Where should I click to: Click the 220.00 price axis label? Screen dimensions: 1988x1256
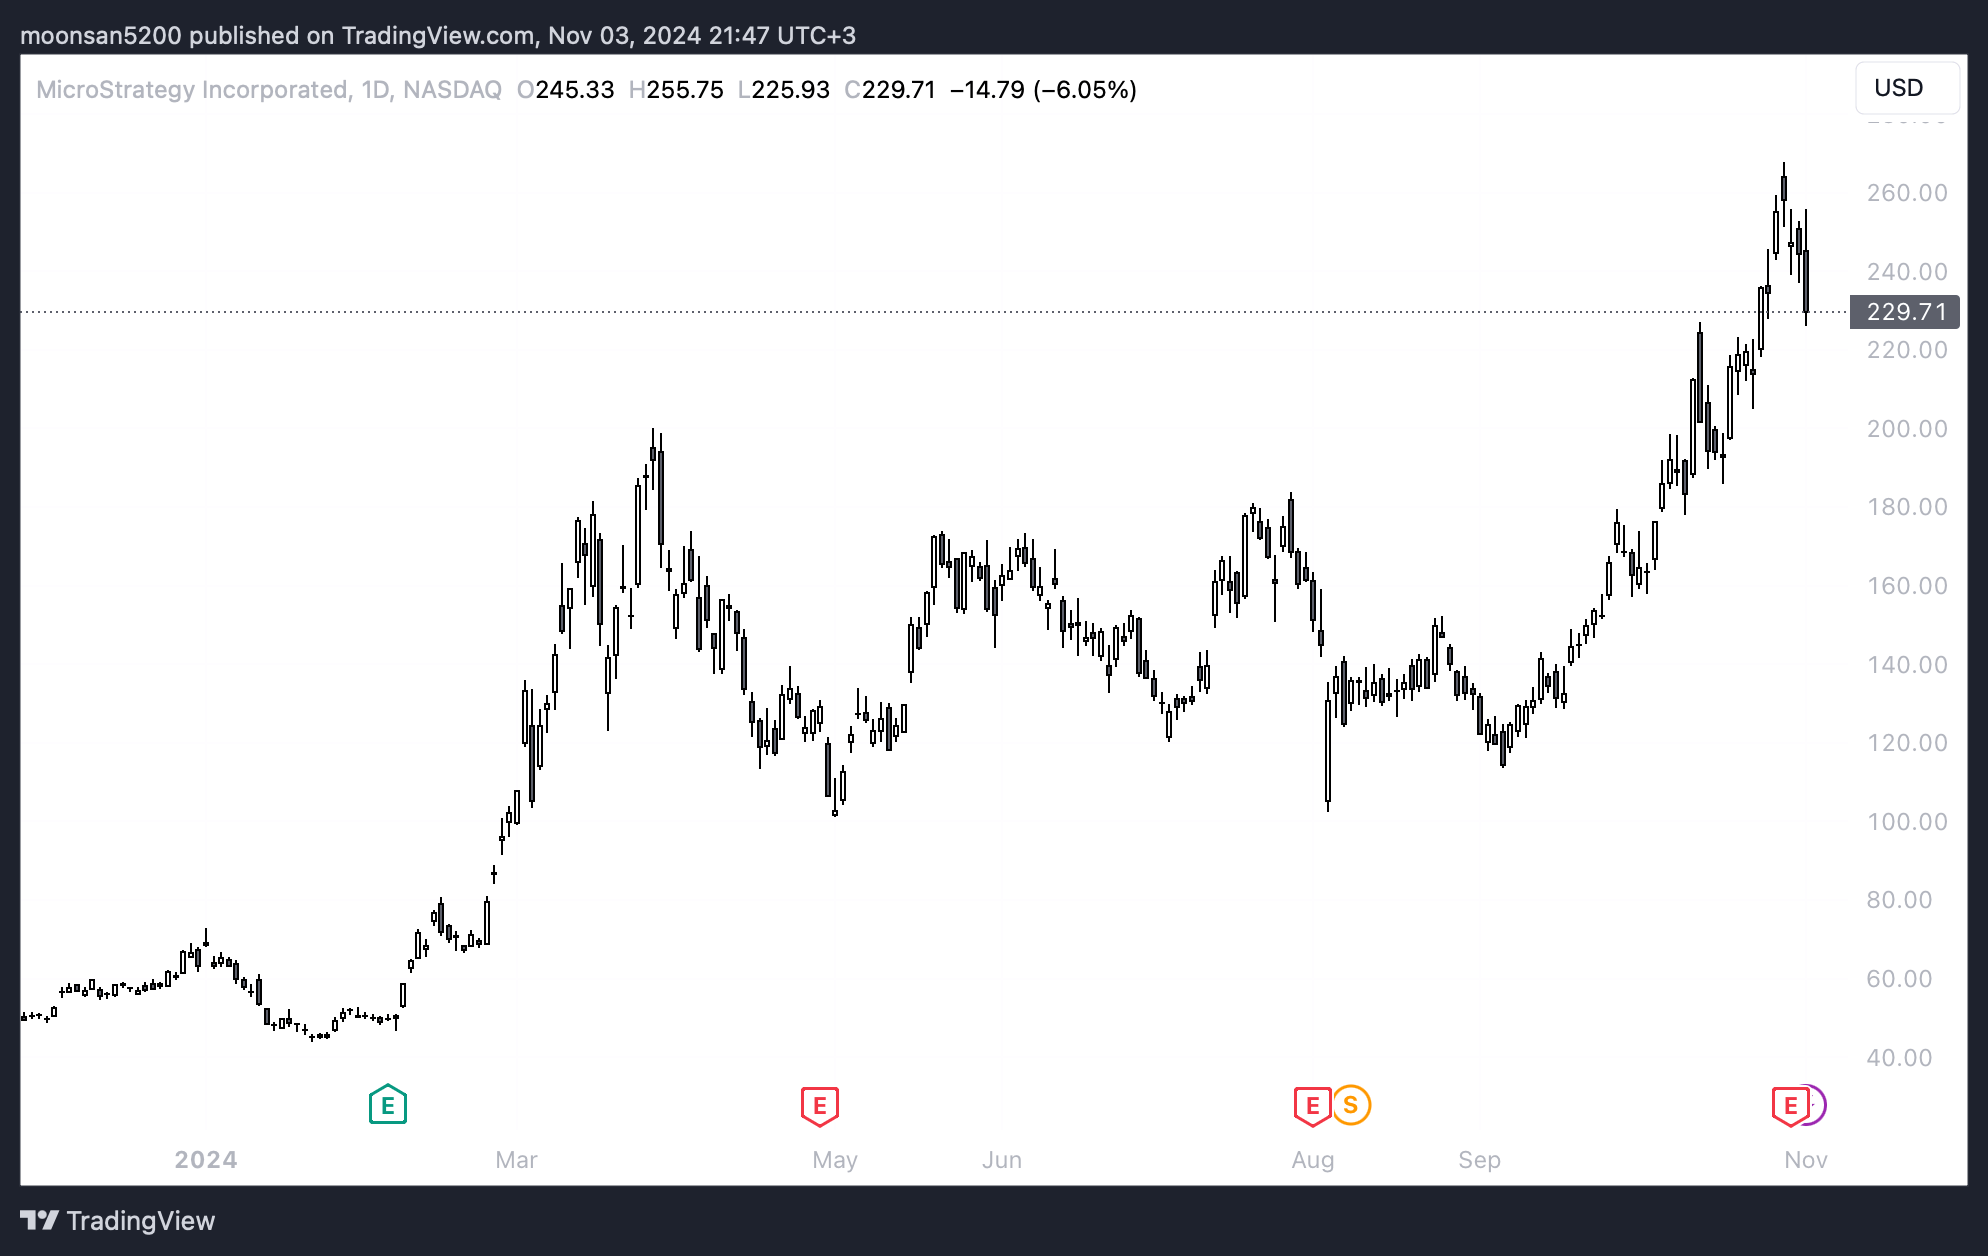[1907, 350]
